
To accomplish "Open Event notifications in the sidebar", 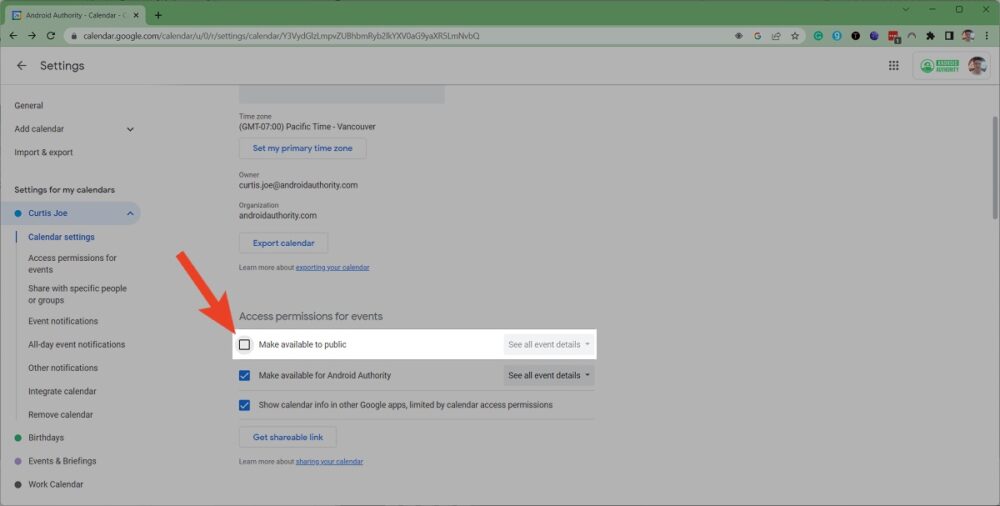I will tap(63, 321).
